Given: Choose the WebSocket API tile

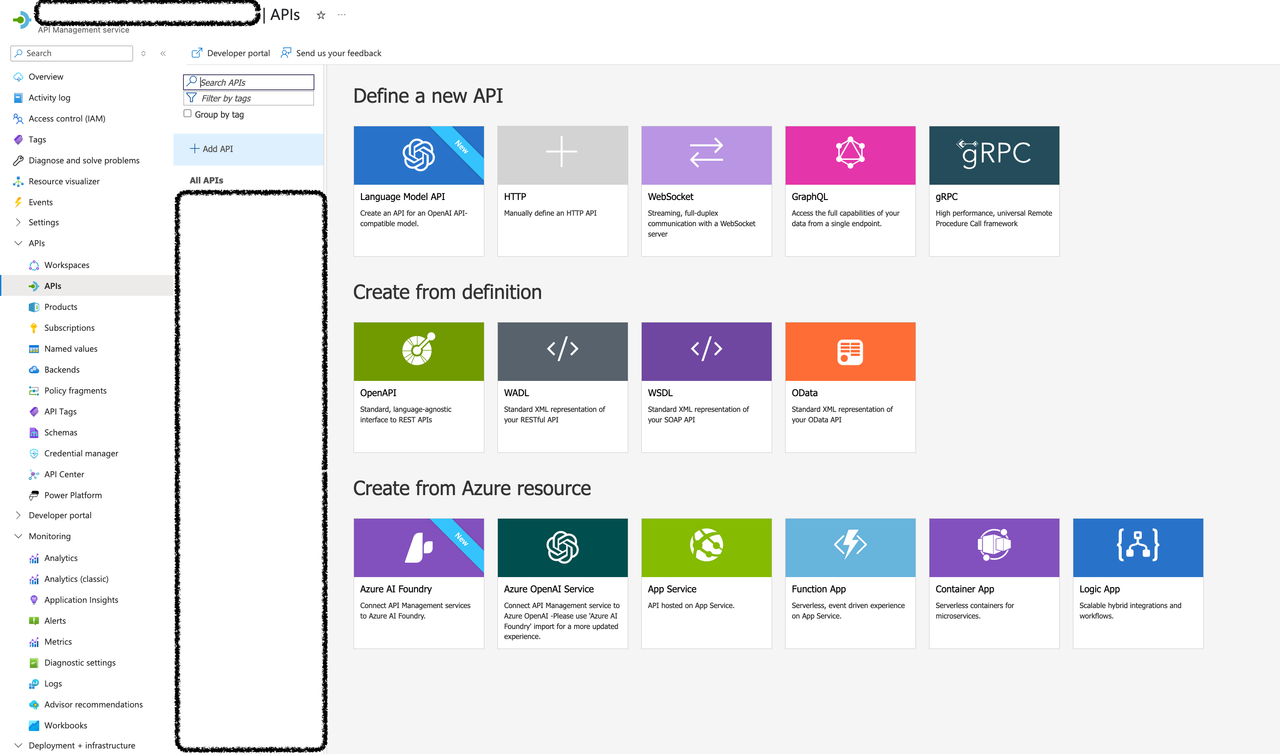Looking at the screenshot, I should [706, 191].
